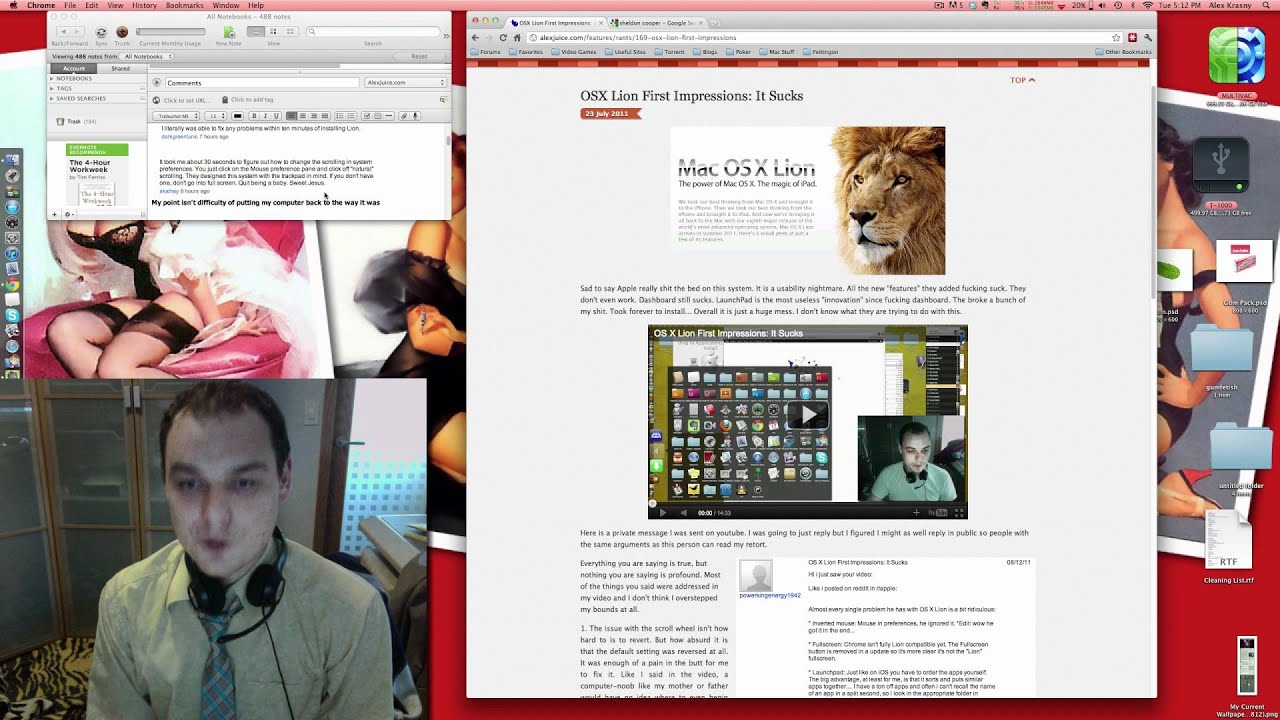Open Chrome's wrench menu
The image size is (1280, 720).
pyautogui.click(x=1148, y=37)
